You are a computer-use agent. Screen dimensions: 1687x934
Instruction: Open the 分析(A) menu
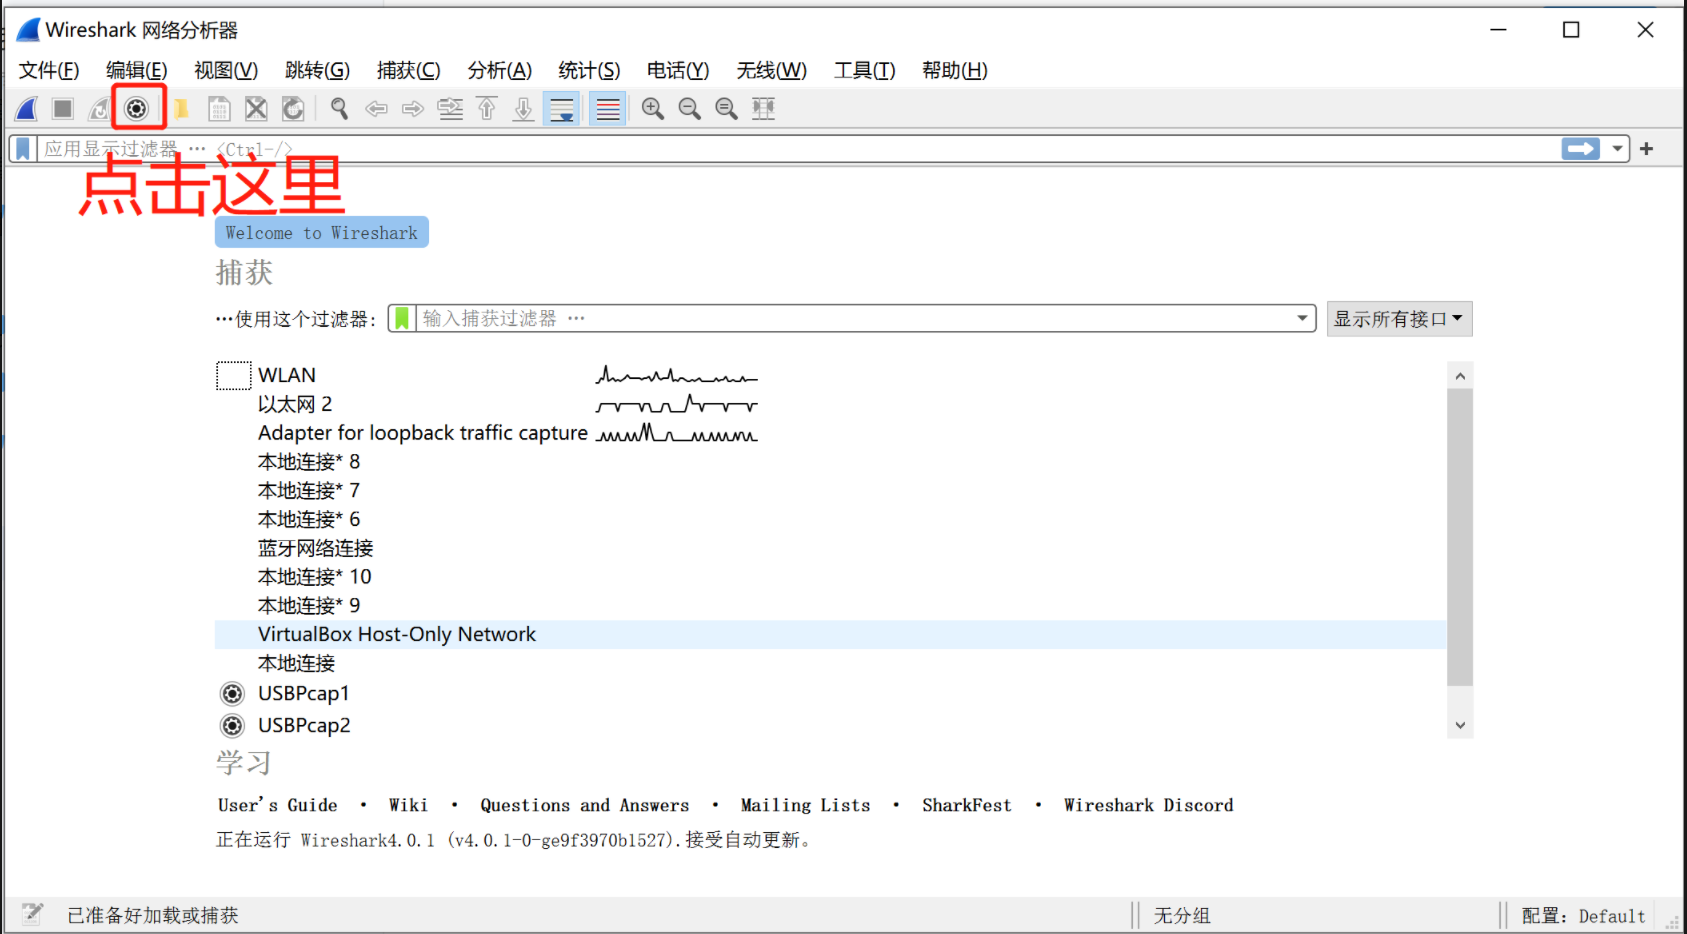click(500, 70)
